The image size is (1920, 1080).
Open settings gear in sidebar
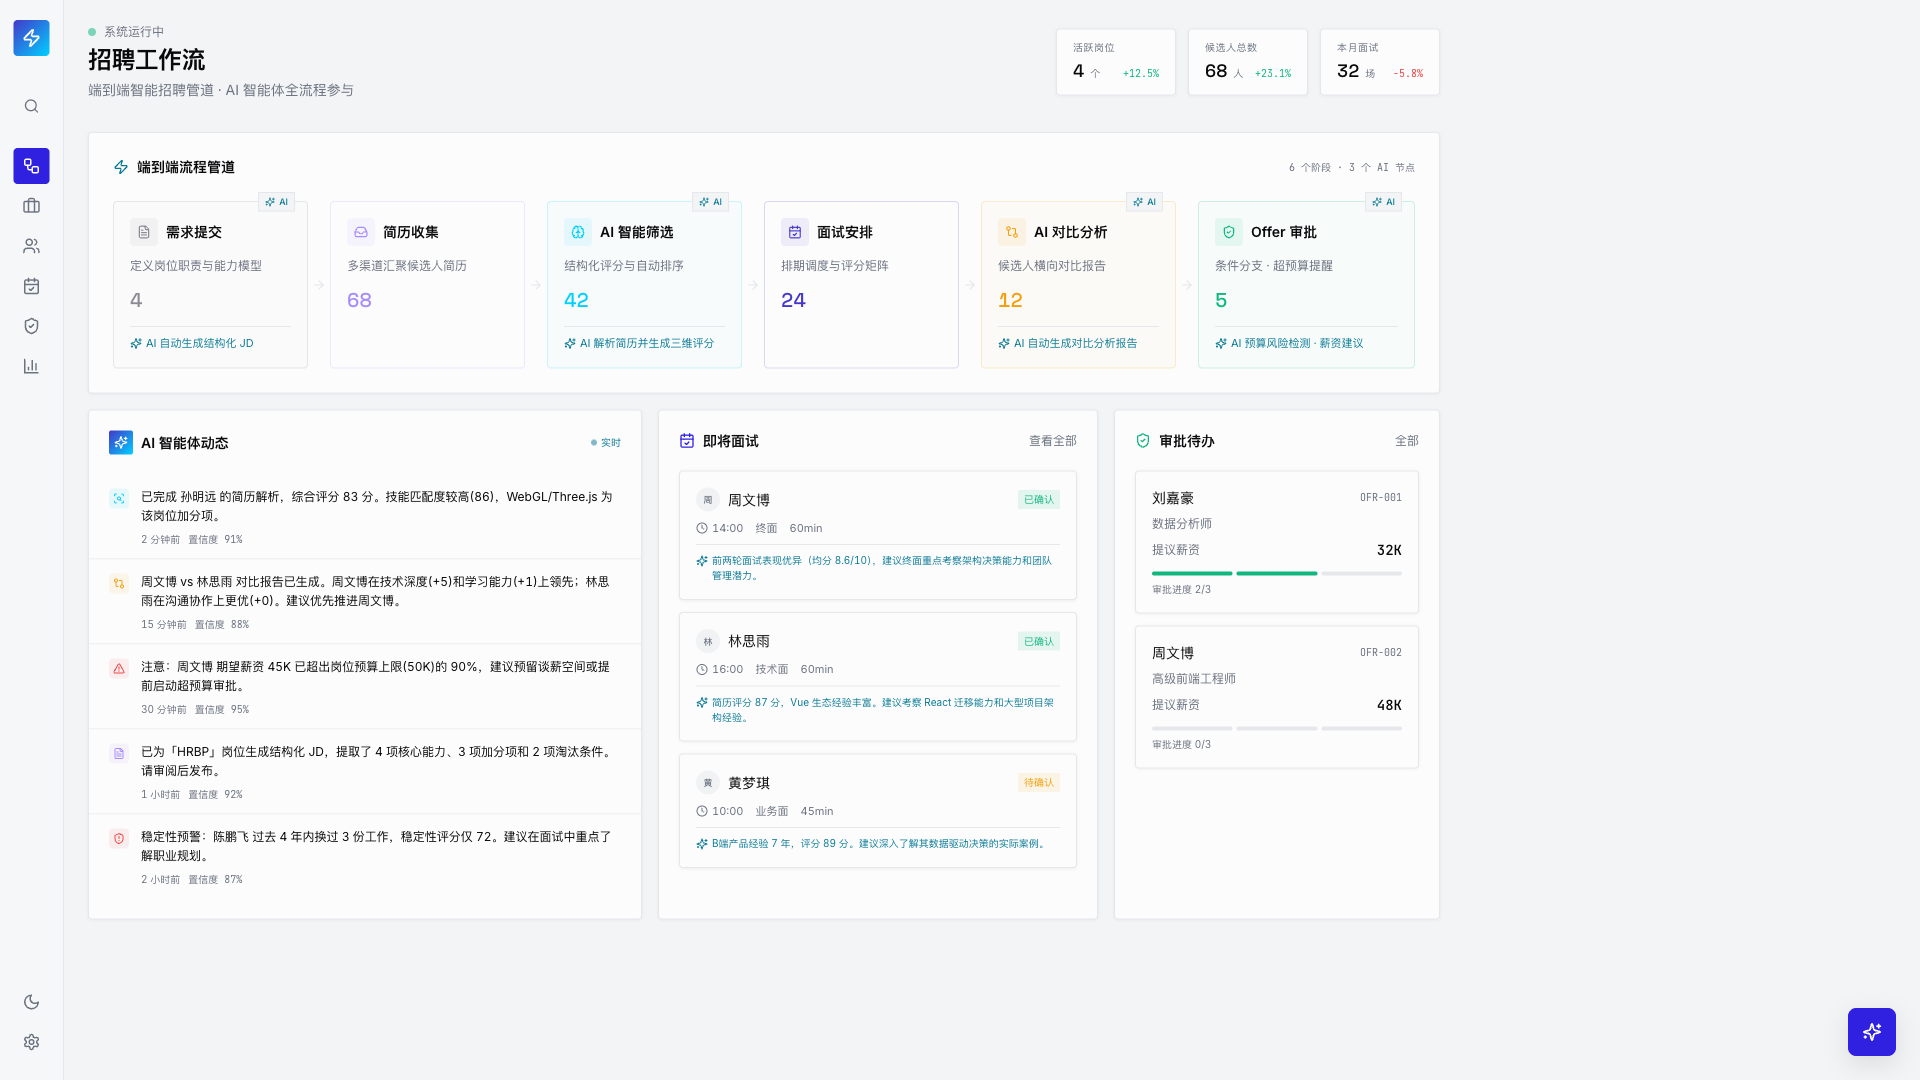(x=31, y=1042)
